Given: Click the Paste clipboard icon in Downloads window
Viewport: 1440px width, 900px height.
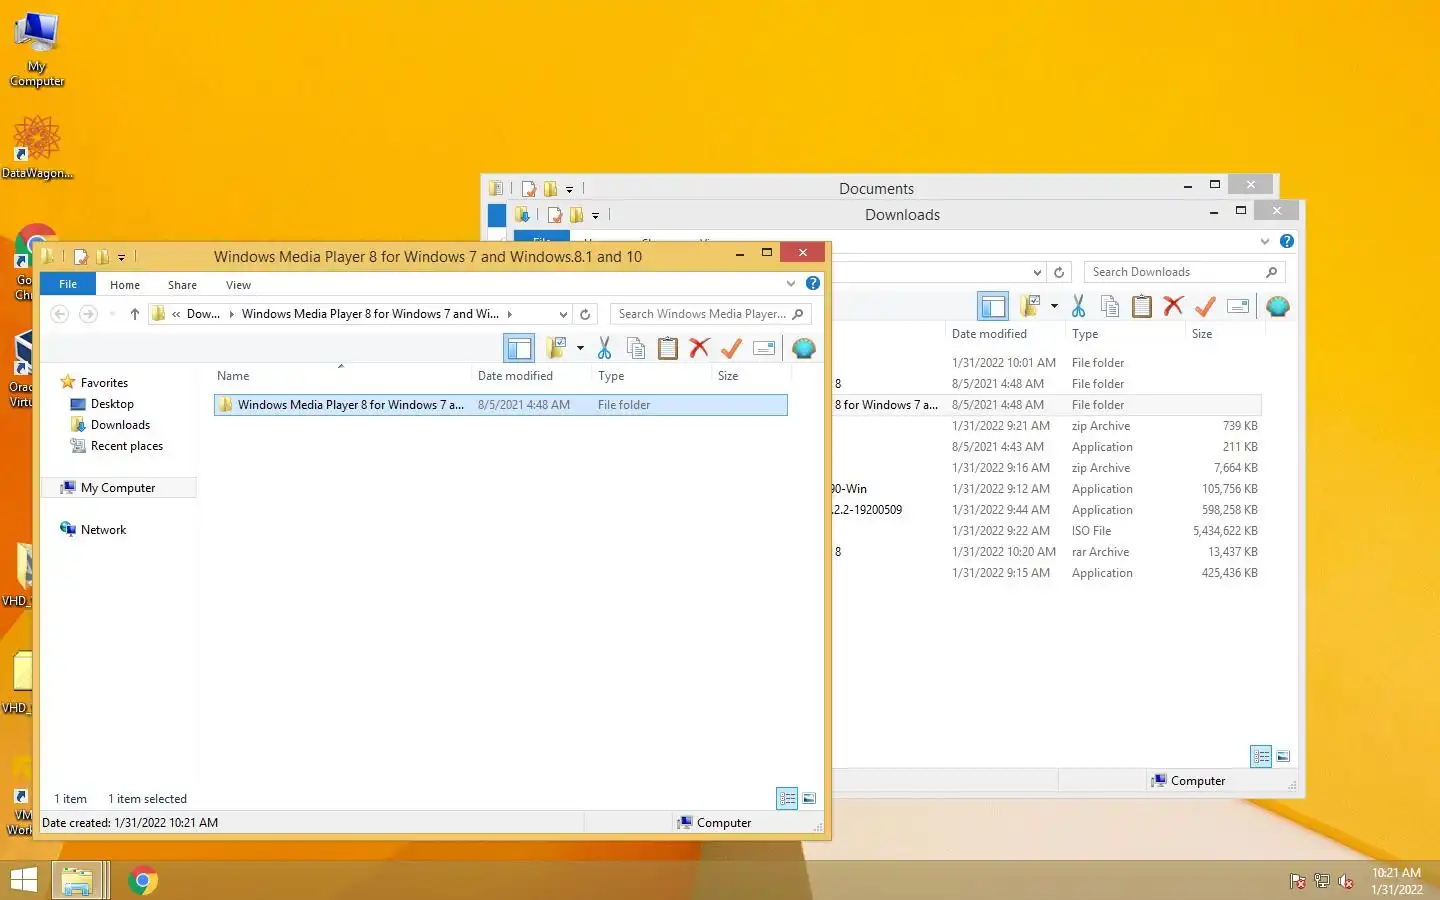Looking at the screenshot, I should coord(1142,306).
